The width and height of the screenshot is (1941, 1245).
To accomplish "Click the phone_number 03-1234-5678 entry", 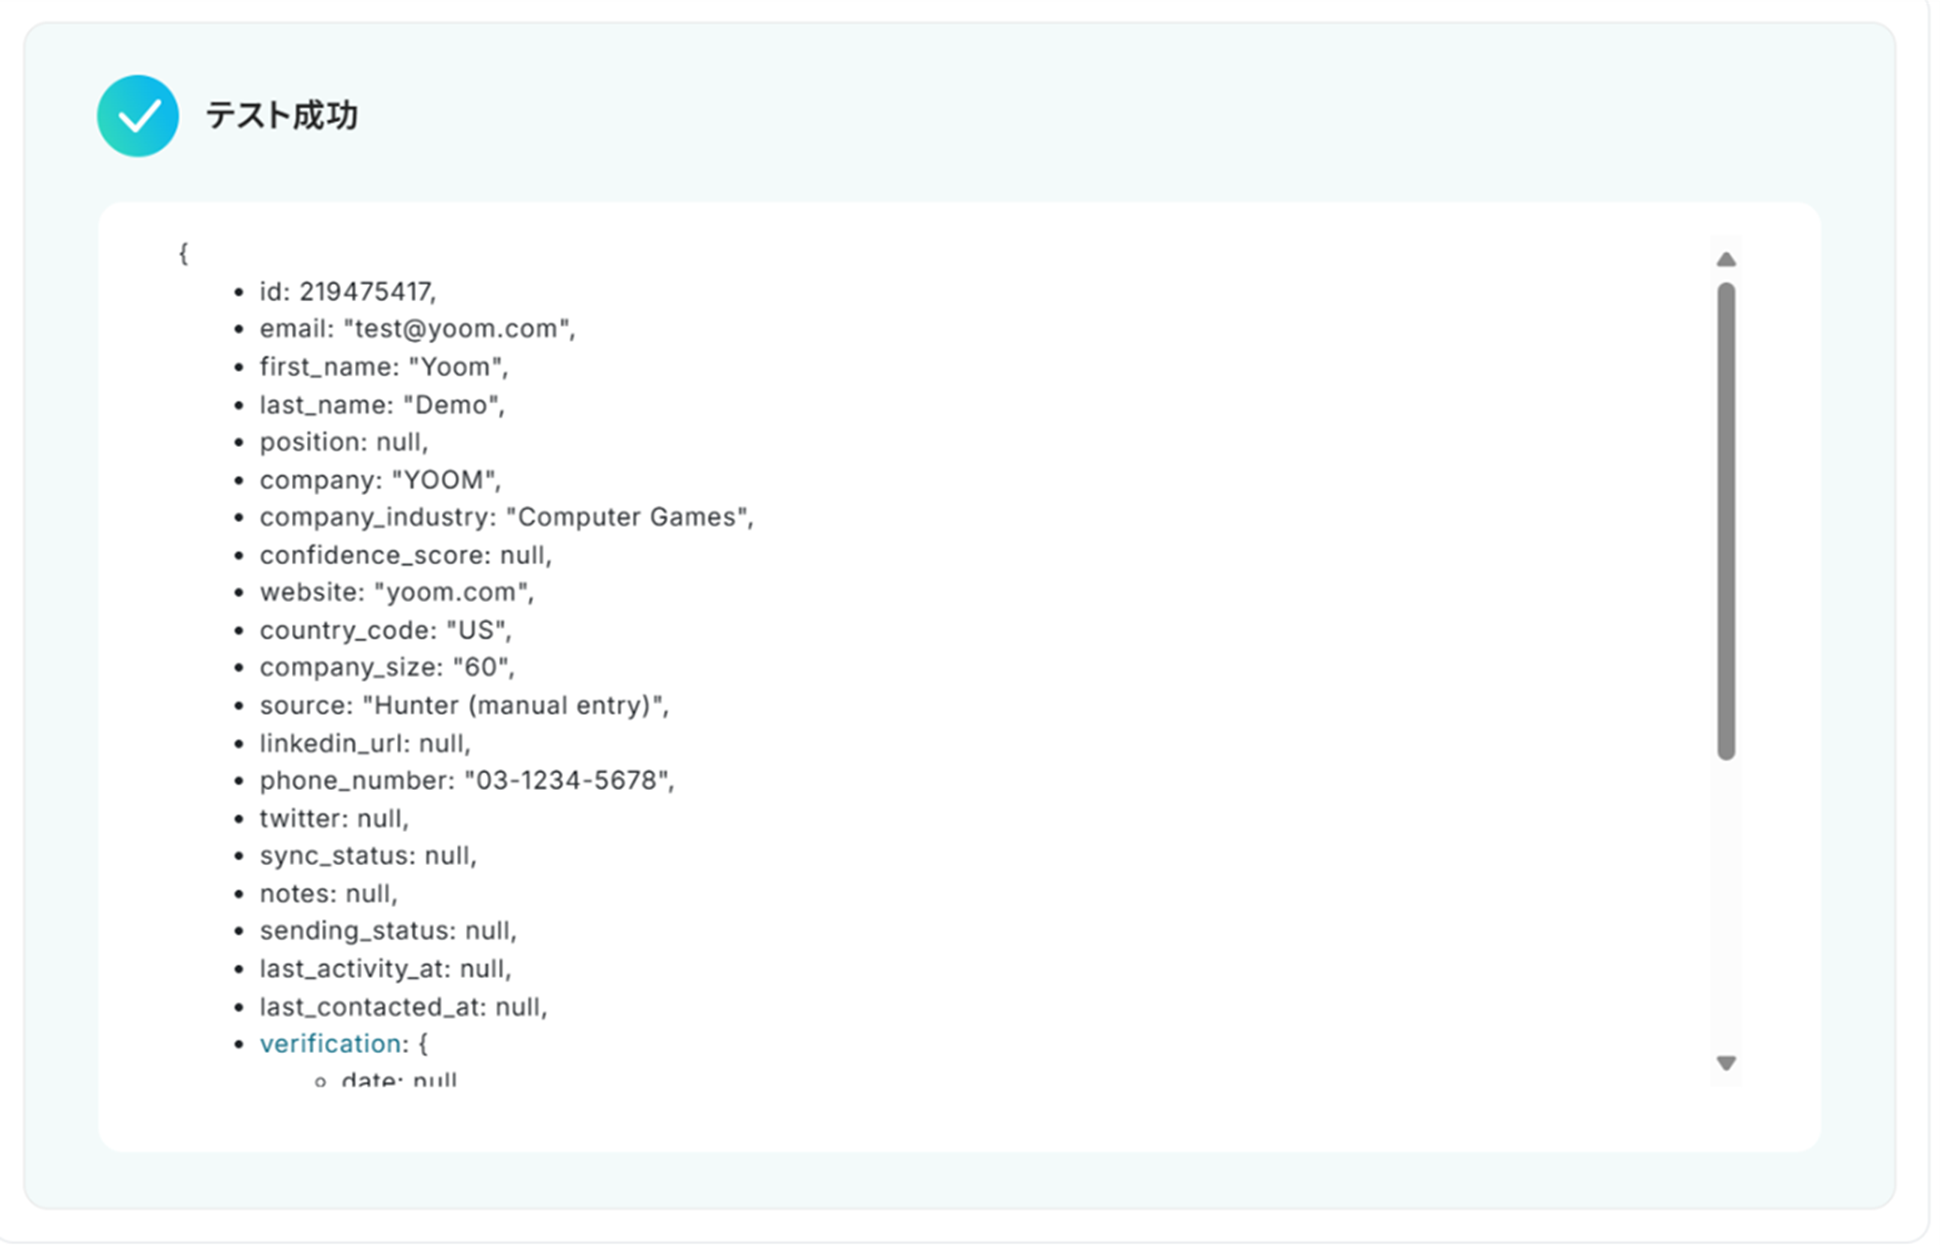I will [466, 780].
